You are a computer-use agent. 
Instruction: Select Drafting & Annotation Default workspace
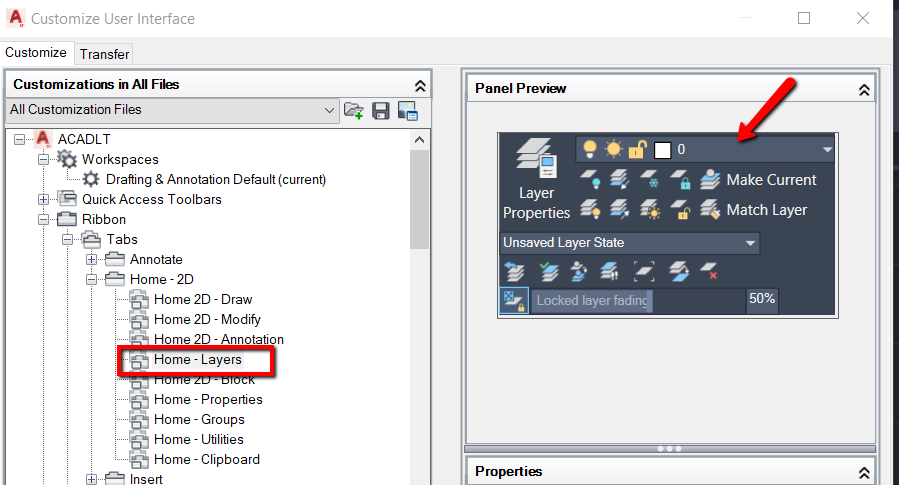click(x=216, y=179)
